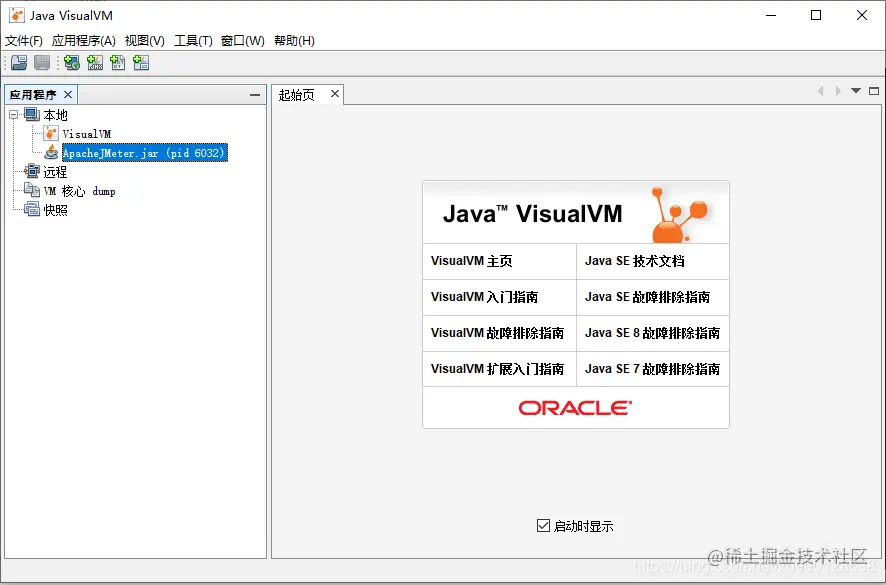Open the Java SE 8 故障排除指南 link
The width and height of the screenshot is (886, 585).
coord(653,333)
